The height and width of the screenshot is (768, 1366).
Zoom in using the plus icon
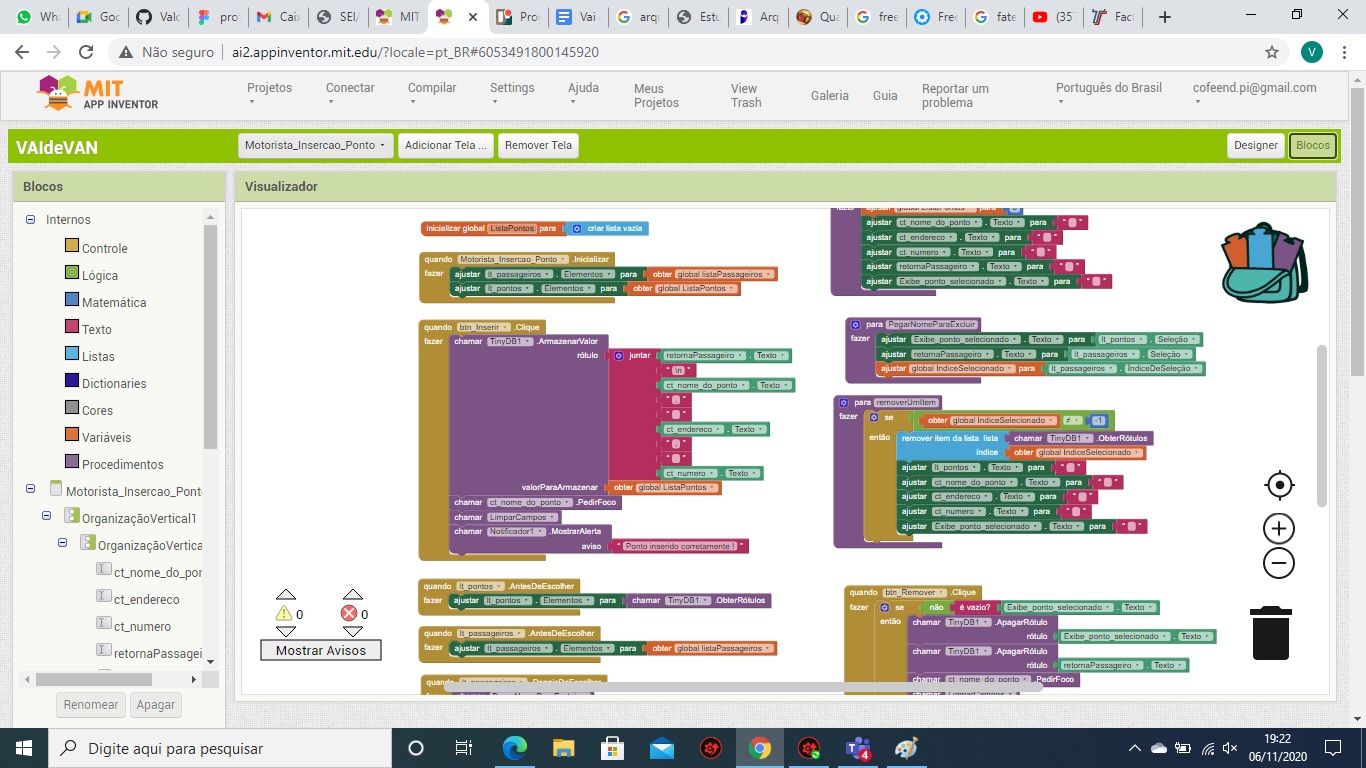[x=1278, y=527]
